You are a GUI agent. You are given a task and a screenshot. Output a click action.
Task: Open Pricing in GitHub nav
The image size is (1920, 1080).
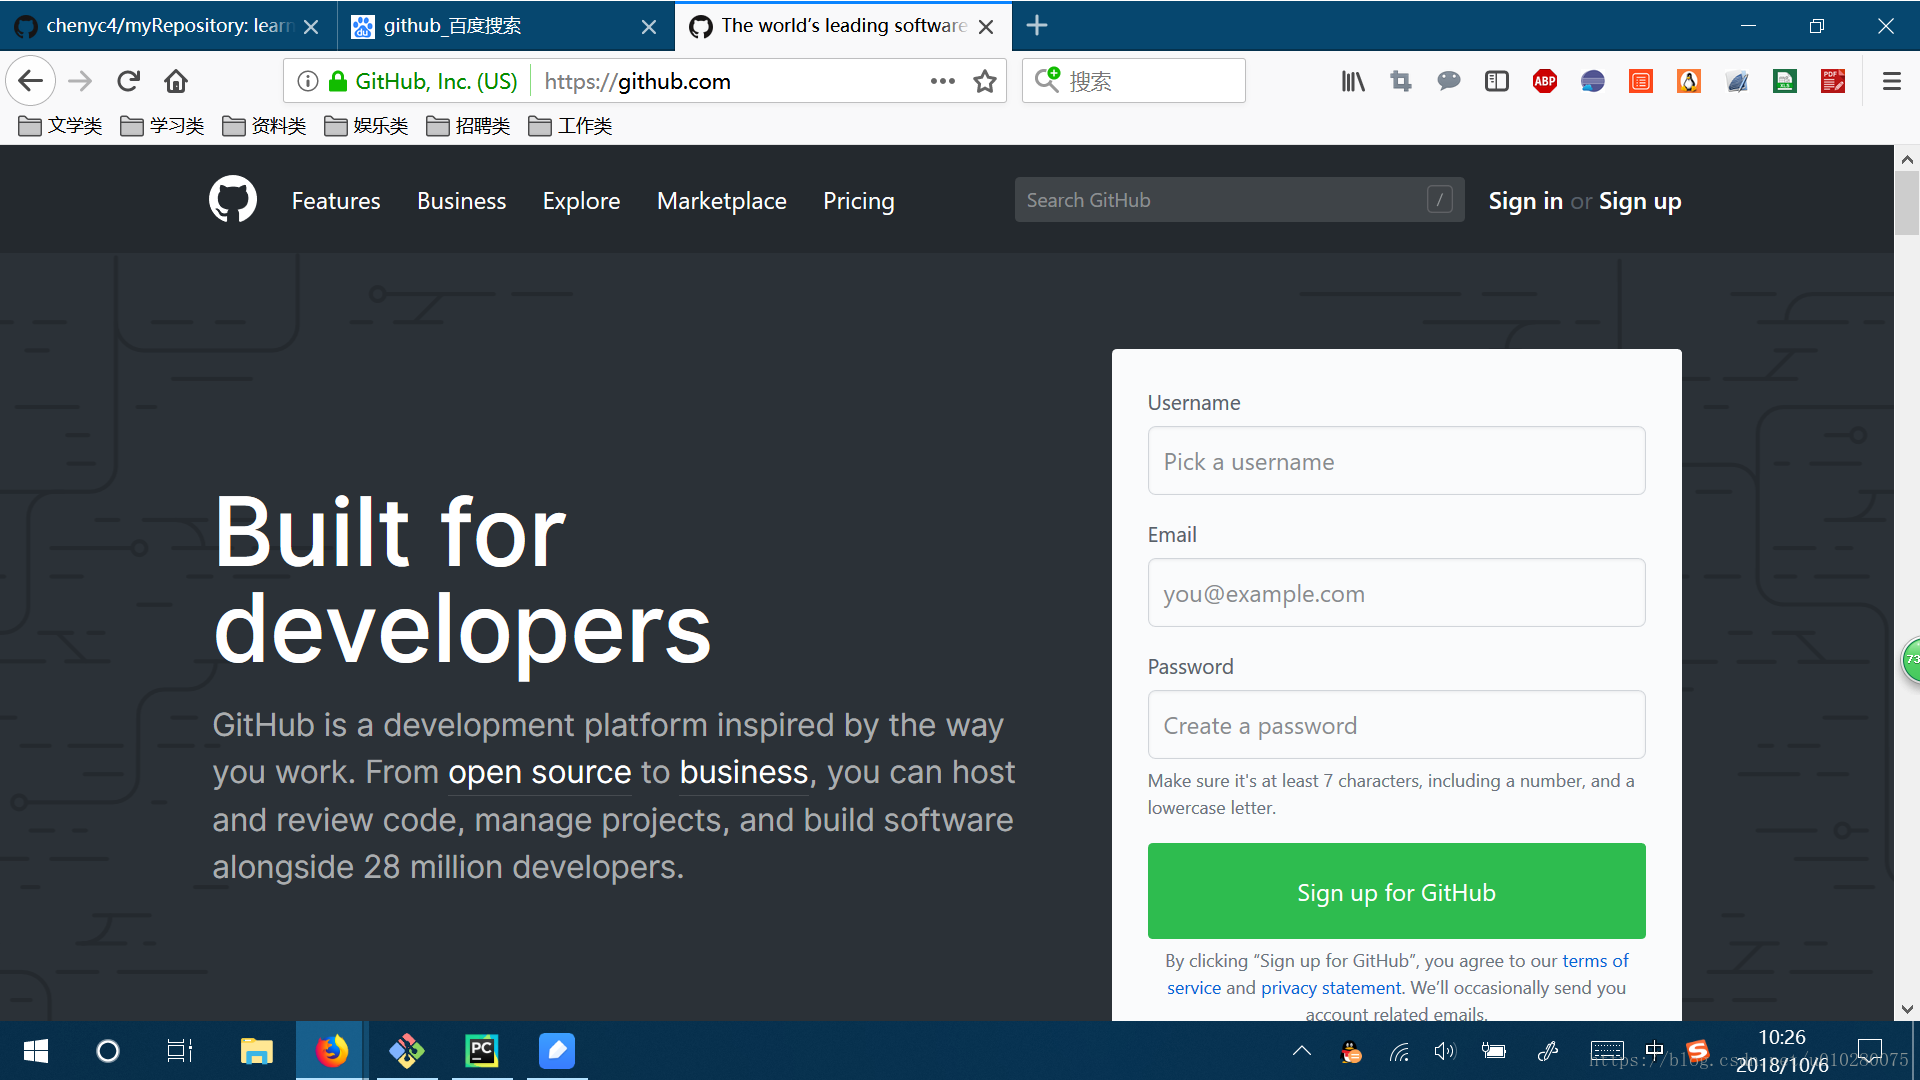click(858, 201)
